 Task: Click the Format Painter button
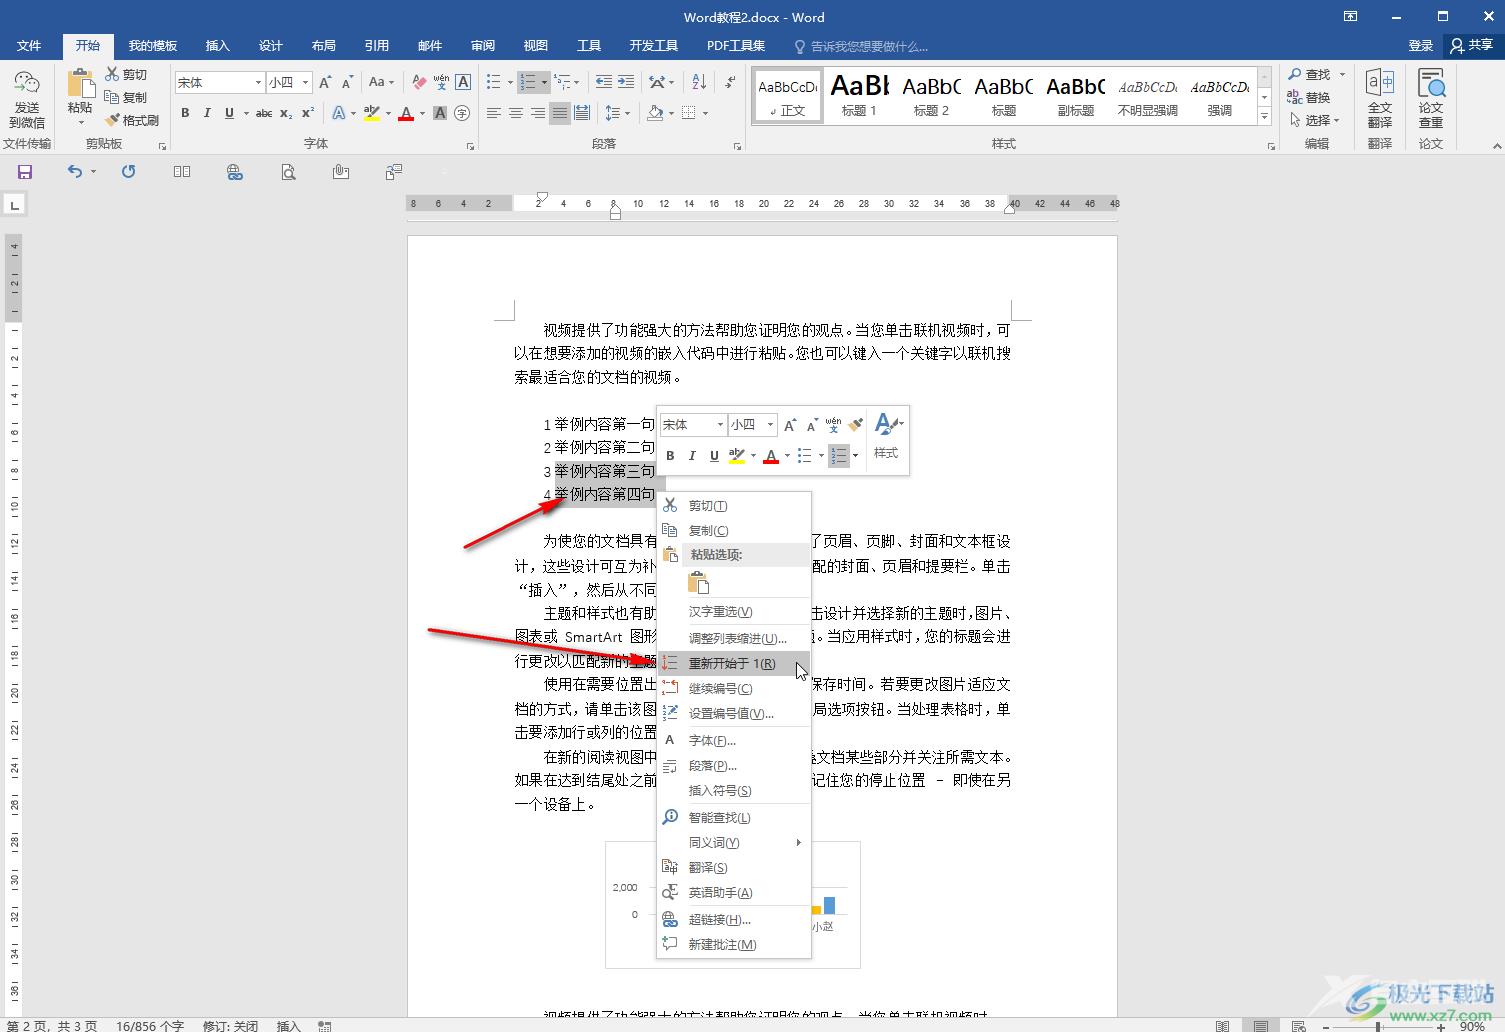pos(132,120)
